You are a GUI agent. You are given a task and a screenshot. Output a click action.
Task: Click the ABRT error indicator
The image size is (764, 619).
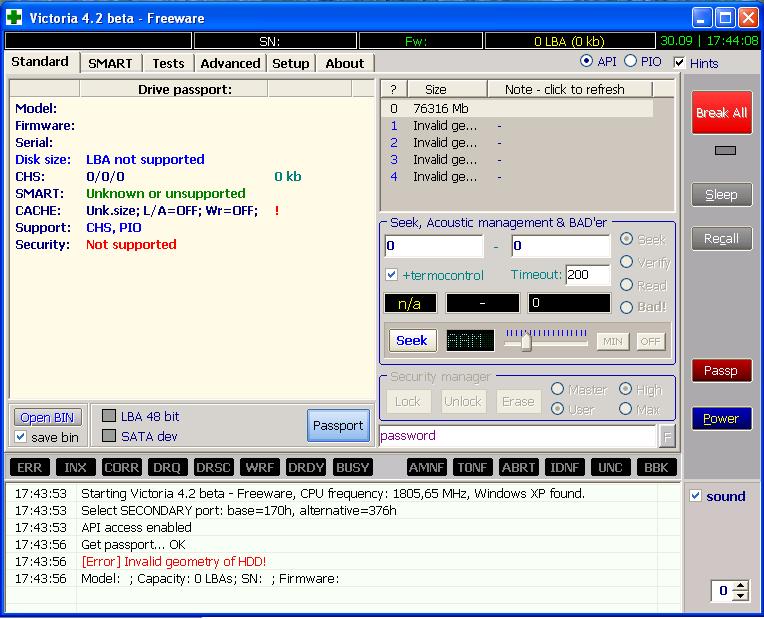click(x=518, y=467)
